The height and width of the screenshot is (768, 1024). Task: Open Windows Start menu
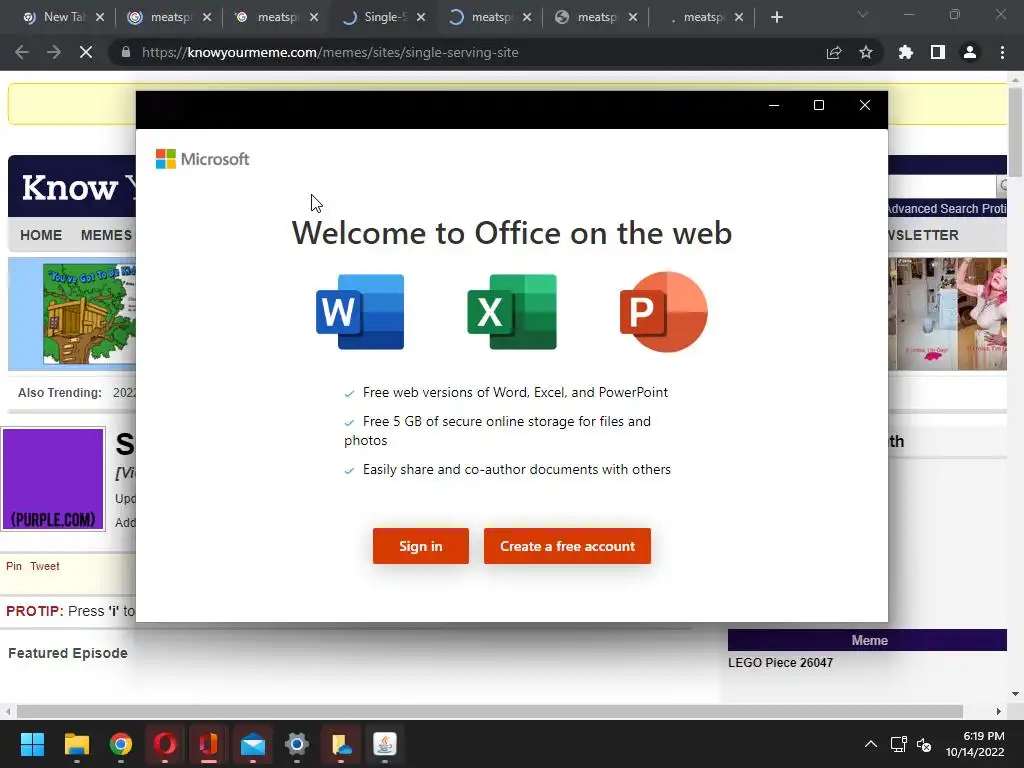(32, 744)
